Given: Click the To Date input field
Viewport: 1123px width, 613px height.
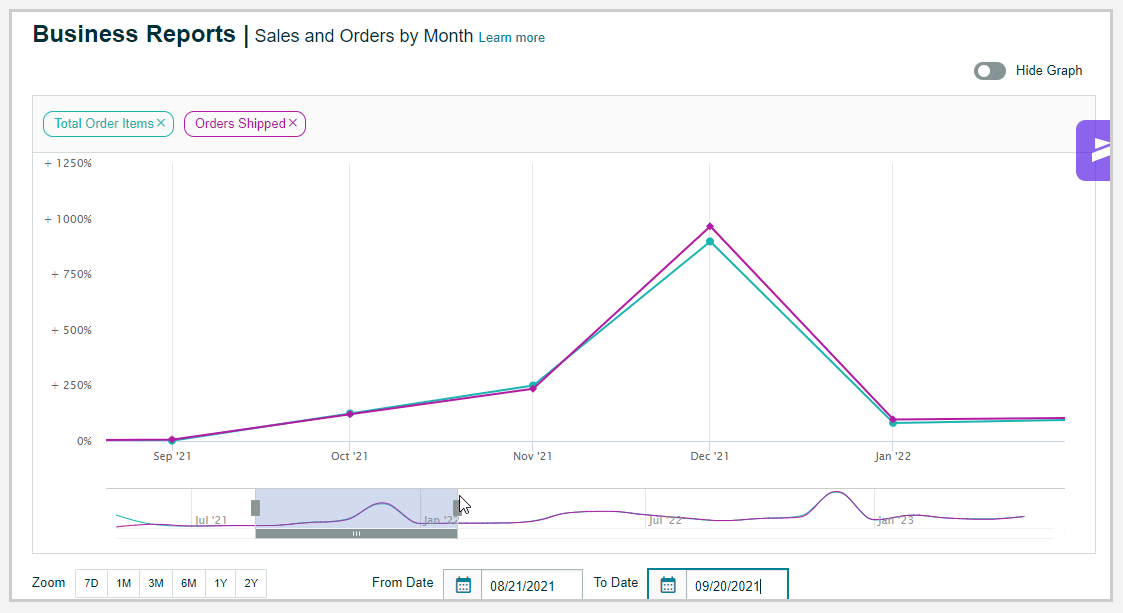Looking at the screenshot, I should (x=736, y=586).
